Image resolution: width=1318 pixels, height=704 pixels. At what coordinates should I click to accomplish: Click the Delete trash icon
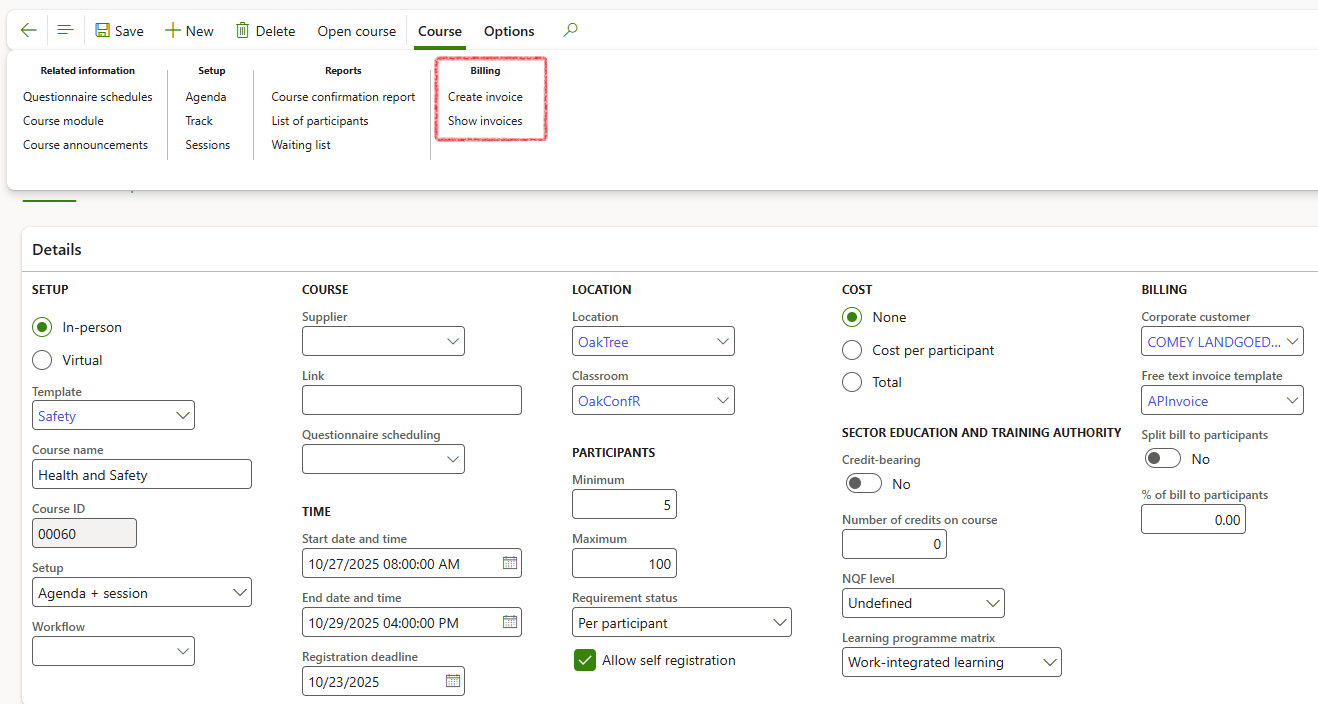pos(242,31)
